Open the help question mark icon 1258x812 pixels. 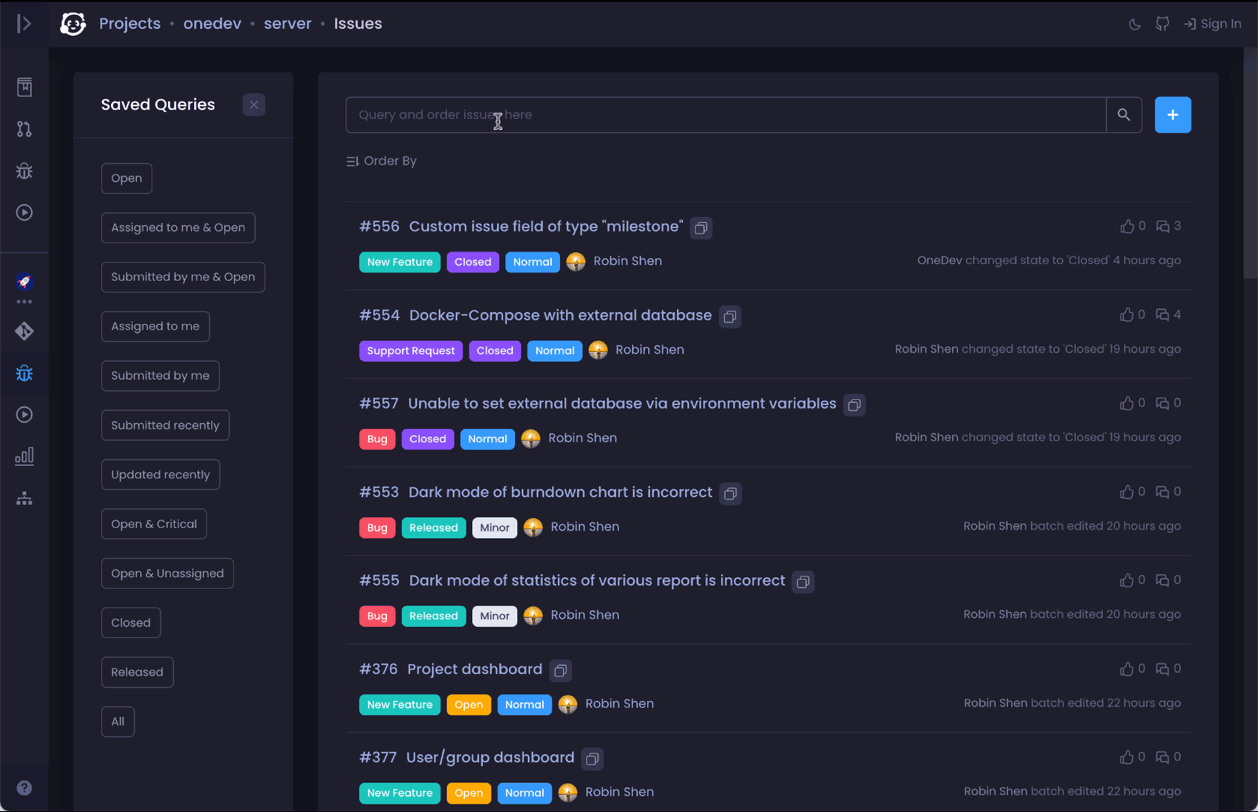[24, 788]
